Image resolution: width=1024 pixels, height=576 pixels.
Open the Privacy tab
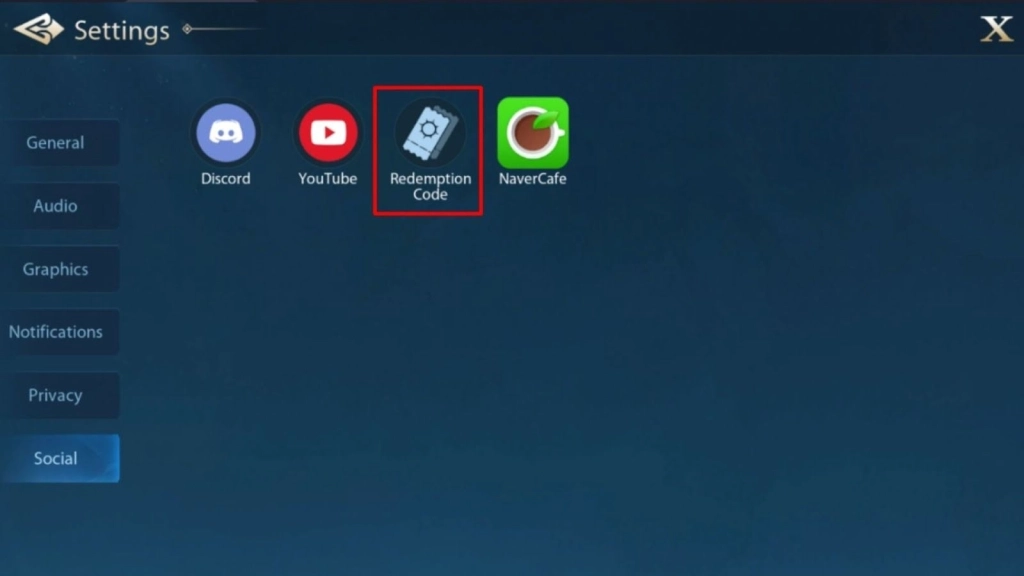56,395
